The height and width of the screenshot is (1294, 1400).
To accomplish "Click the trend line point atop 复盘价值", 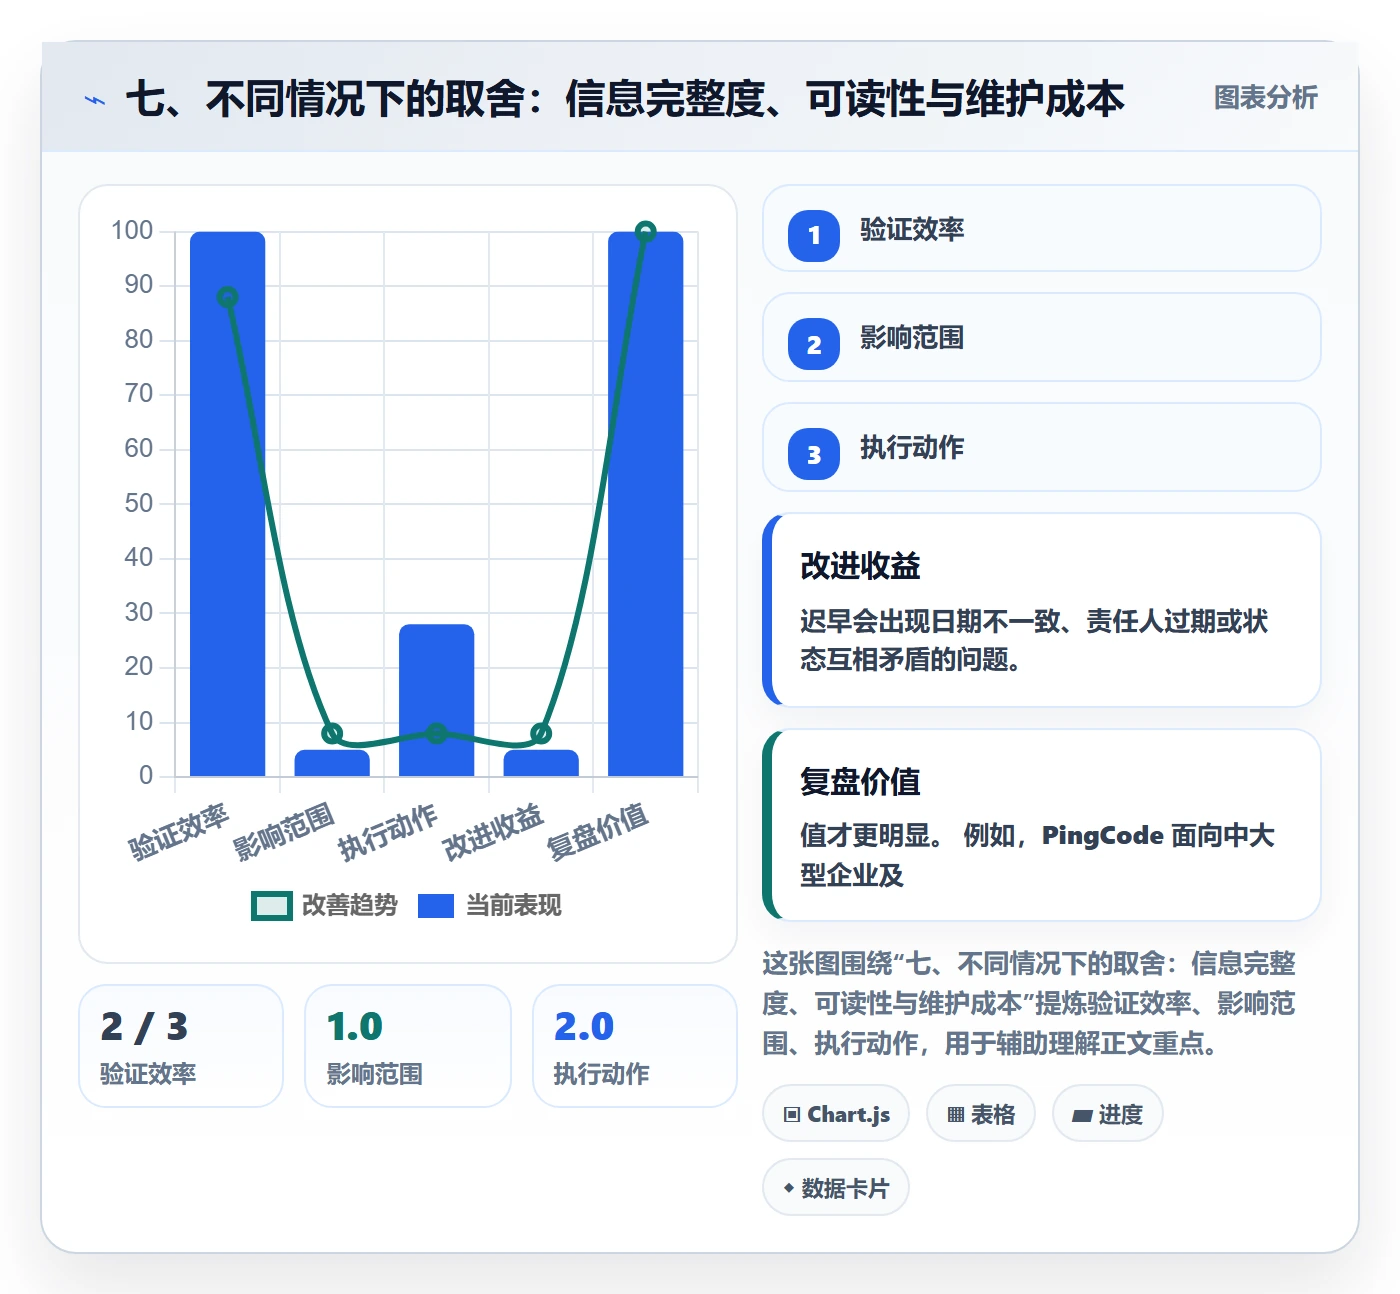I will [645, 232].
